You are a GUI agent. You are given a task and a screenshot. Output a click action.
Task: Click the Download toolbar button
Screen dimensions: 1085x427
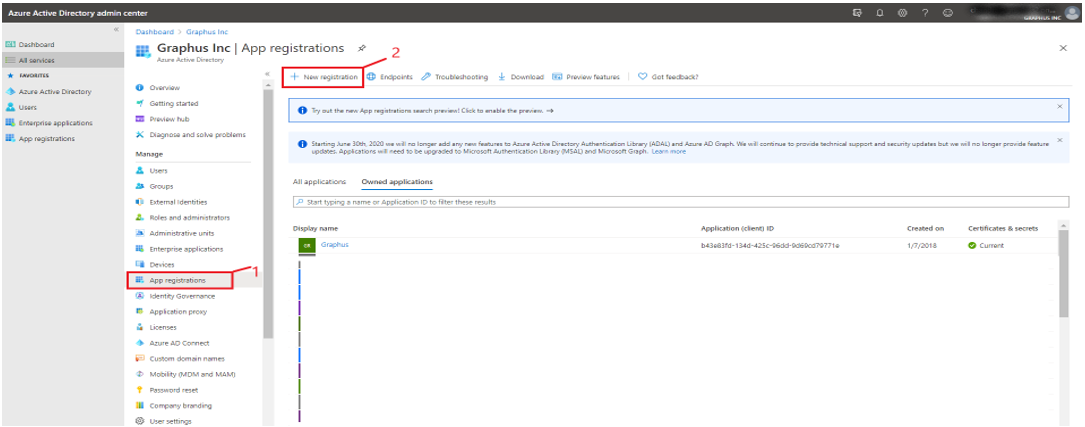[x=520, y=77]
